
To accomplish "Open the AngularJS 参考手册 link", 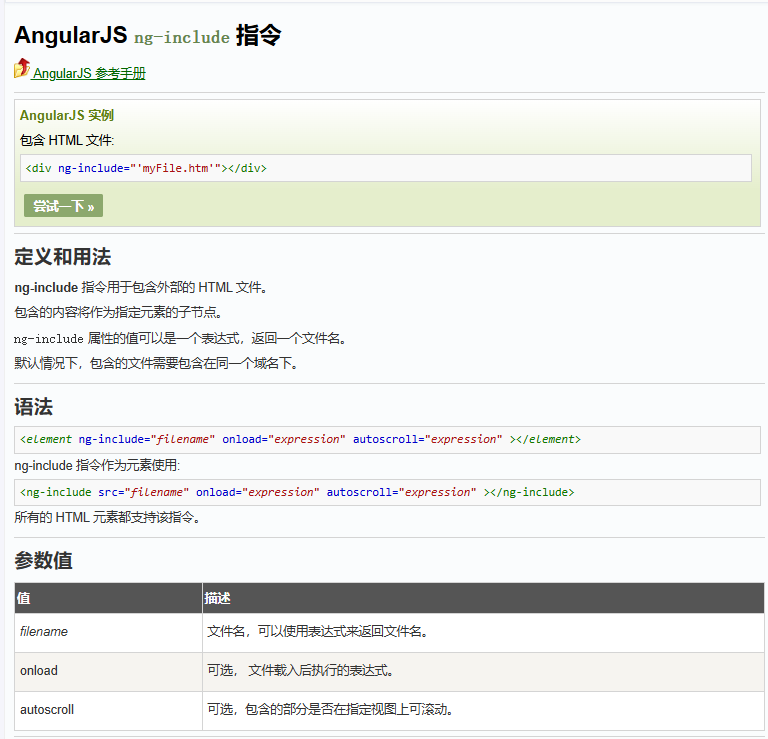I will click(x=89, y=73).
